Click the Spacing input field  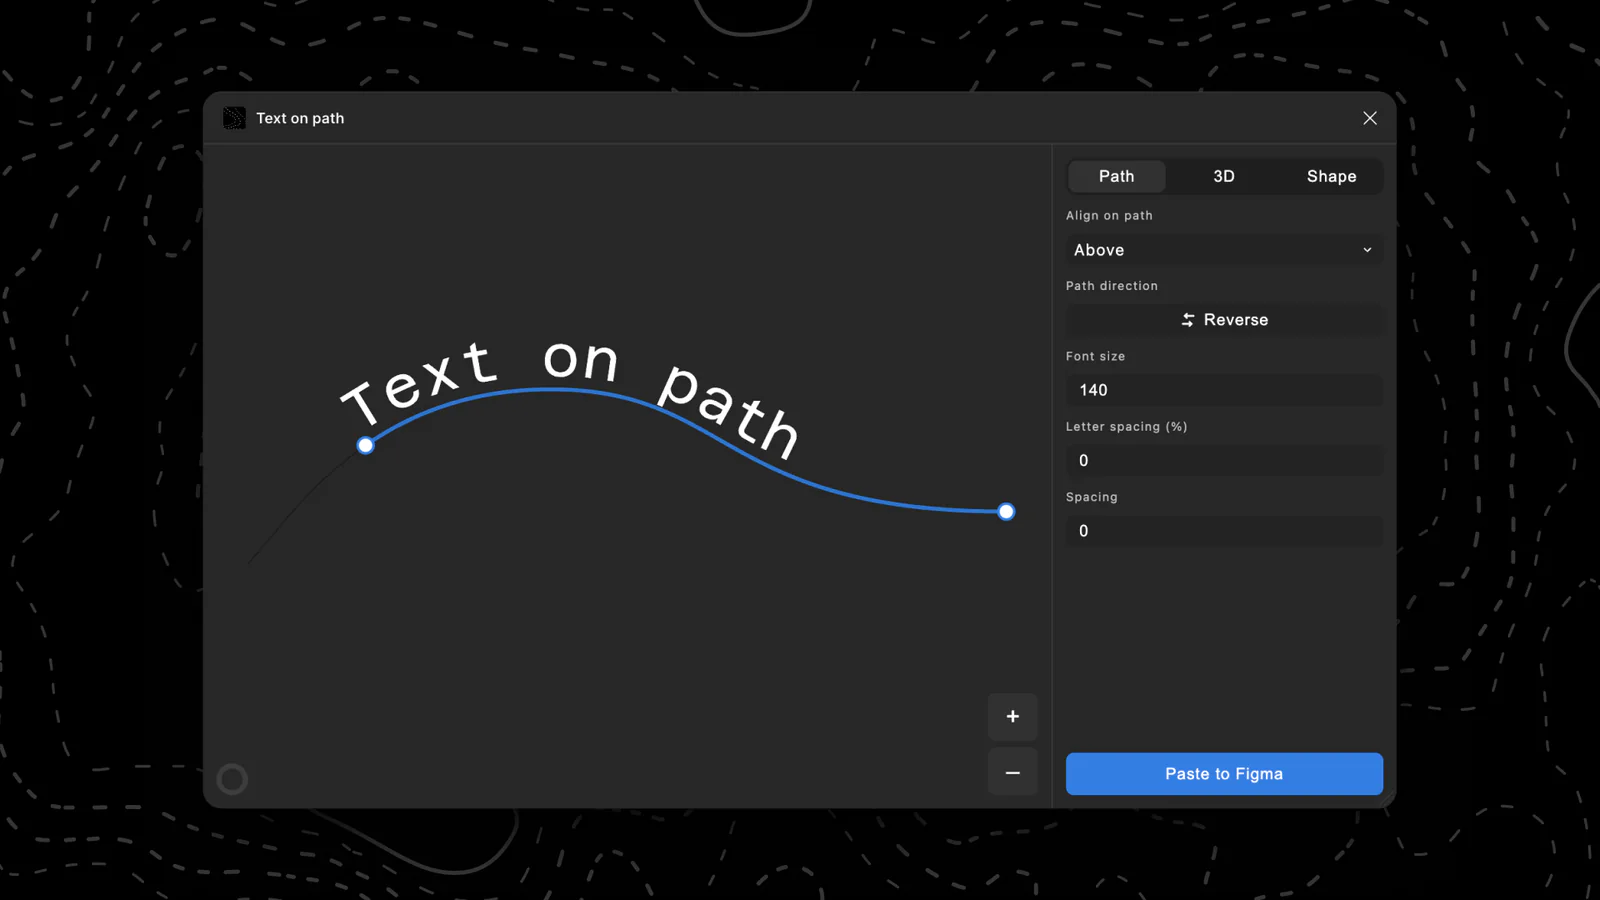(x=1224, y=531)
